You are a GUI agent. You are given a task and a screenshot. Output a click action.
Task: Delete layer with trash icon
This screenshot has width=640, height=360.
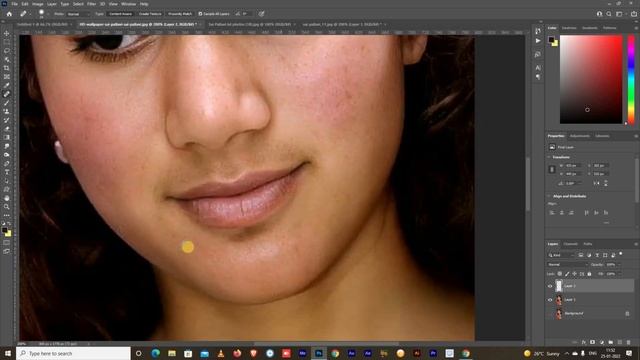coord(629,342)
